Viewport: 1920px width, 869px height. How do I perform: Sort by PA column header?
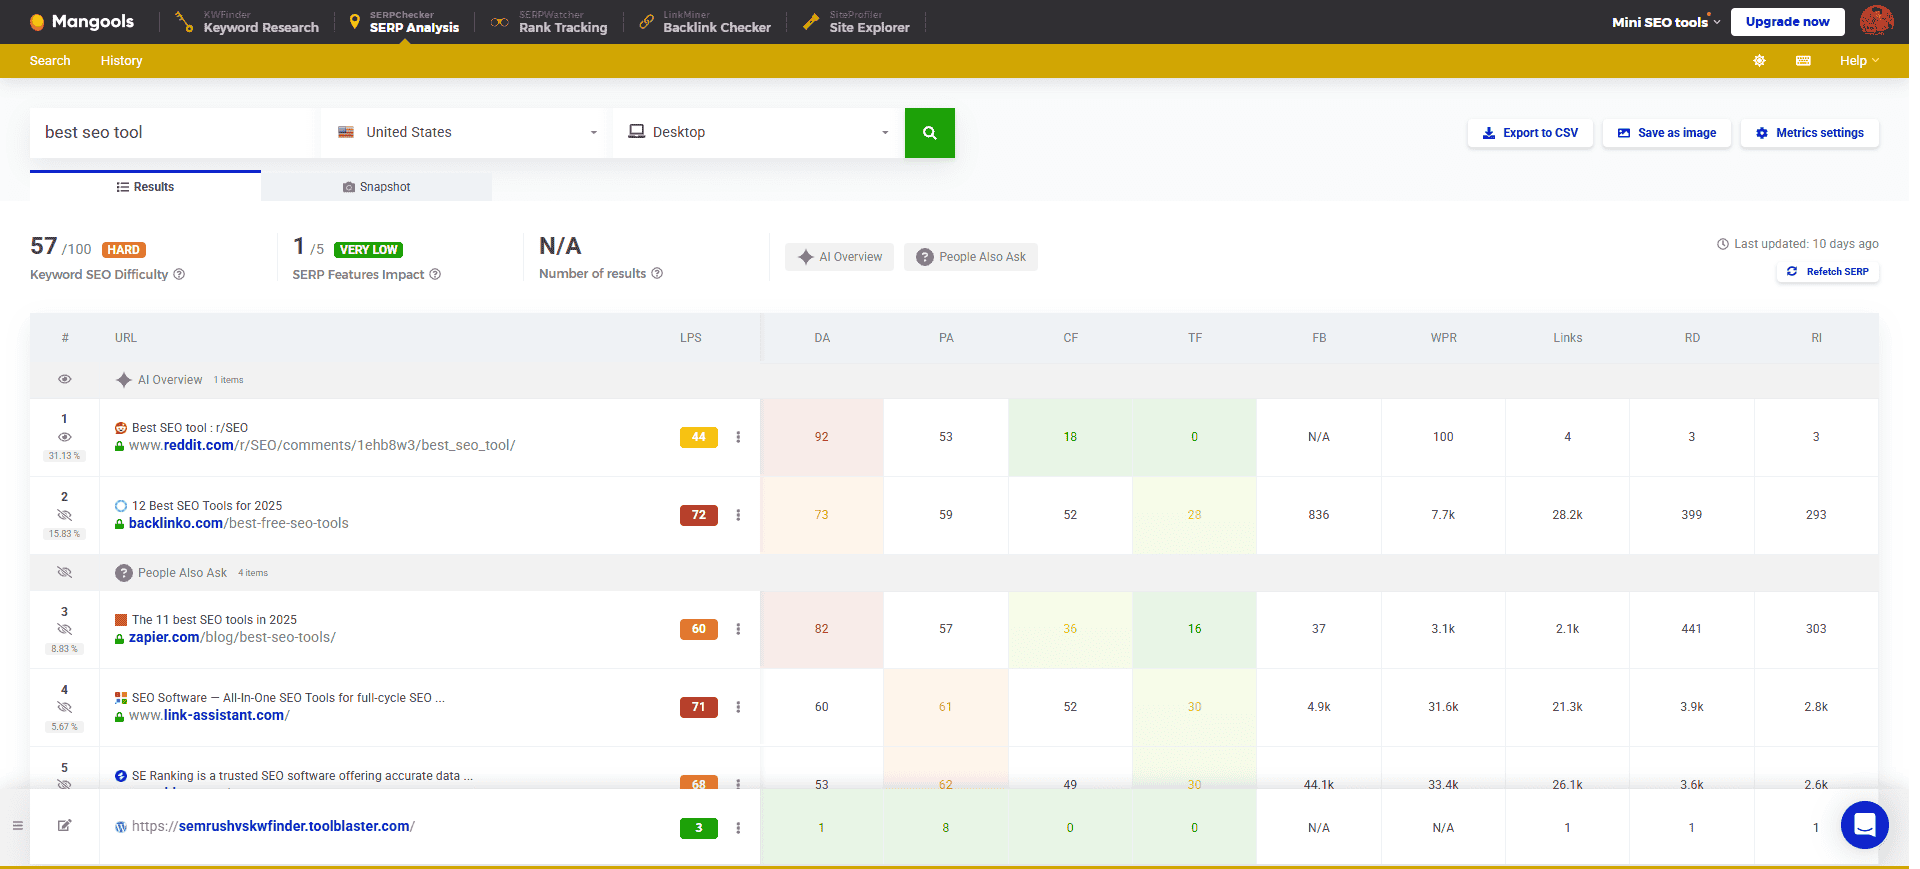click(946, 338)
